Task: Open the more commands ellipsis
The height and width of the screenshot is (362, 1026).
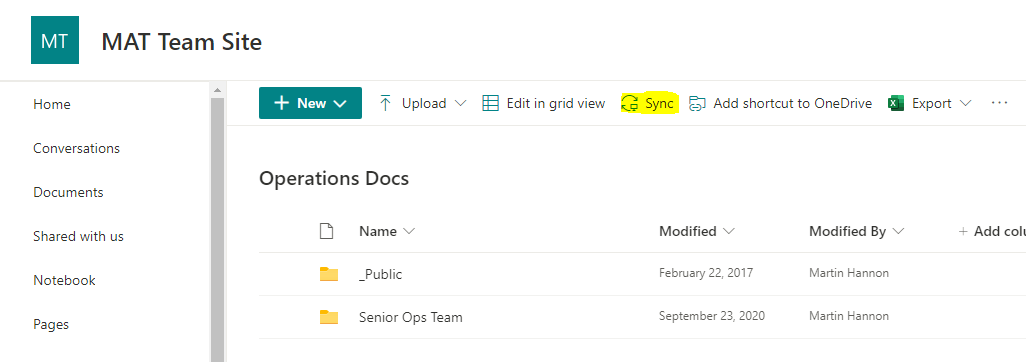Action: coord(999,103)
